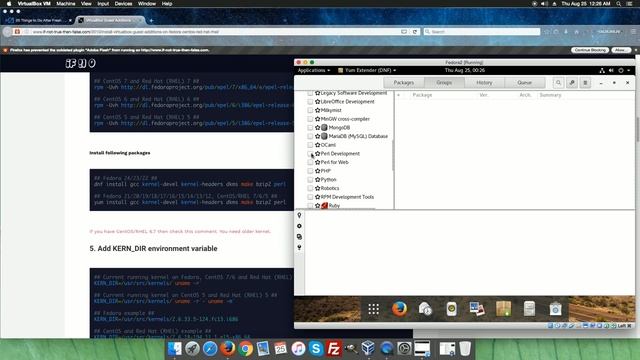This screenshot has height=360, width=640.
Task: Click Firefox page reload button
Action: [415, 32]
